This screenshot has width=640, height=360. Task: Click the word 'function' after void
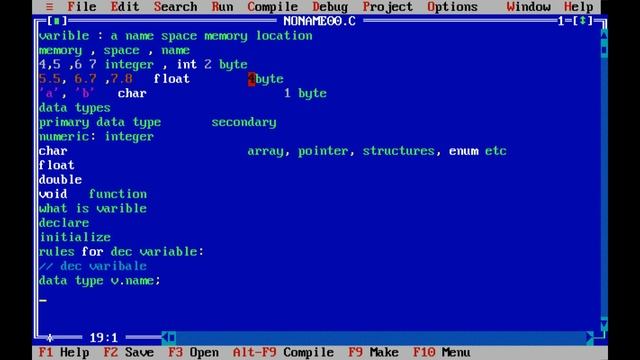click(x=118, y=194)
